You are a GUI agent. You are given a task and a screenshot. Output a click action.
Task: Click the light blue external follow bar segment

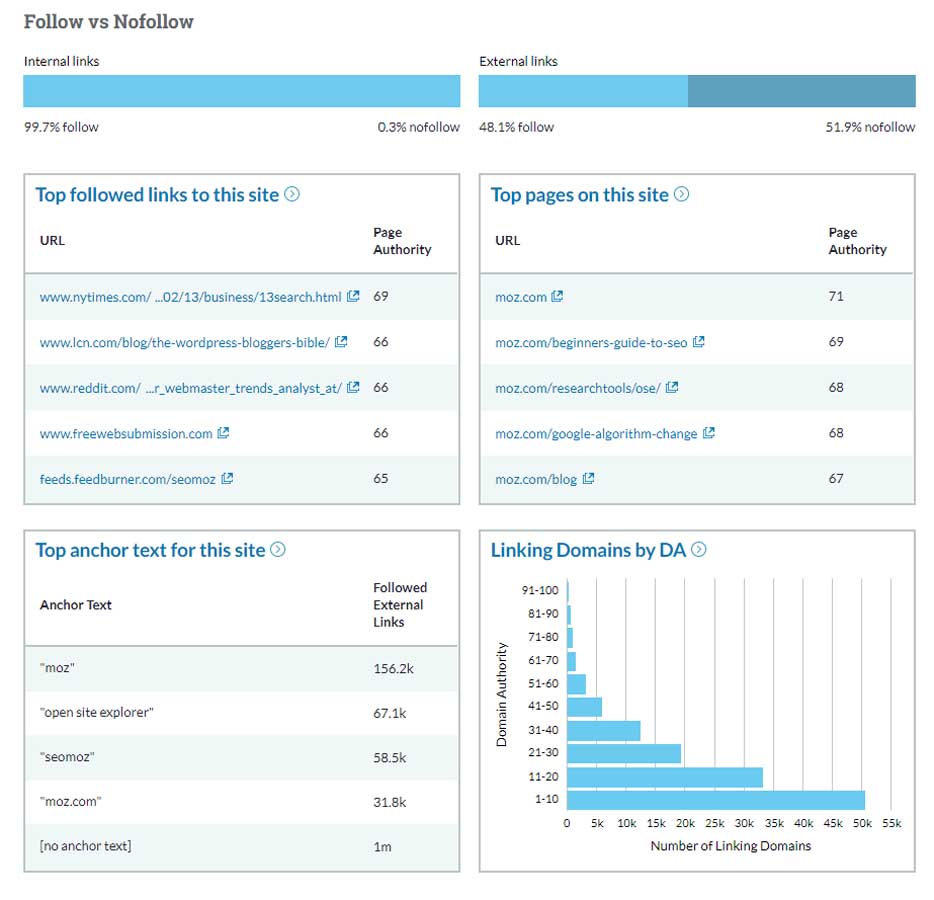pos(583,91)
